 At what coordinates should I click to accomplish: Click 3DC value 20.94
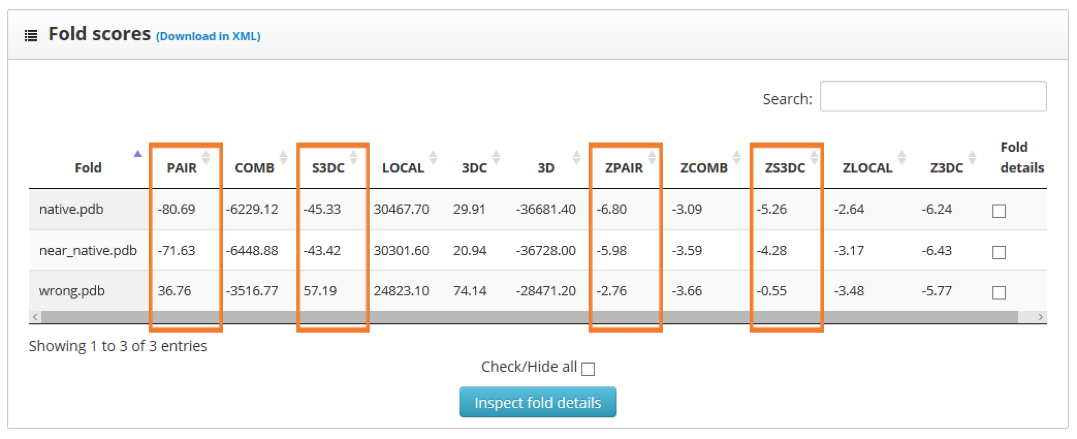[470, 251]
